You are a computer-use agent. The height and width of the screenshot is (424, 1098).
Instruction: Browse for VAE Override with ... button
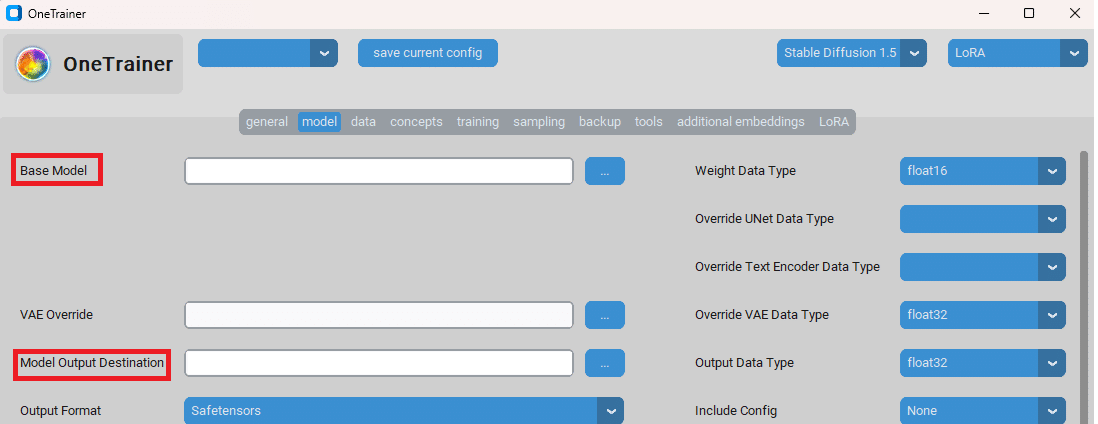[604, 315]
